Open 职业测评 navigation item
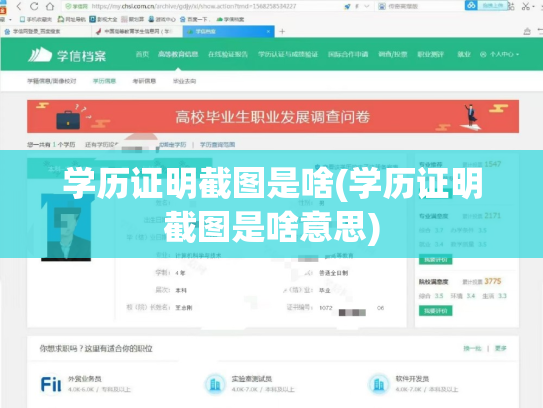 (x=430, y=54)
